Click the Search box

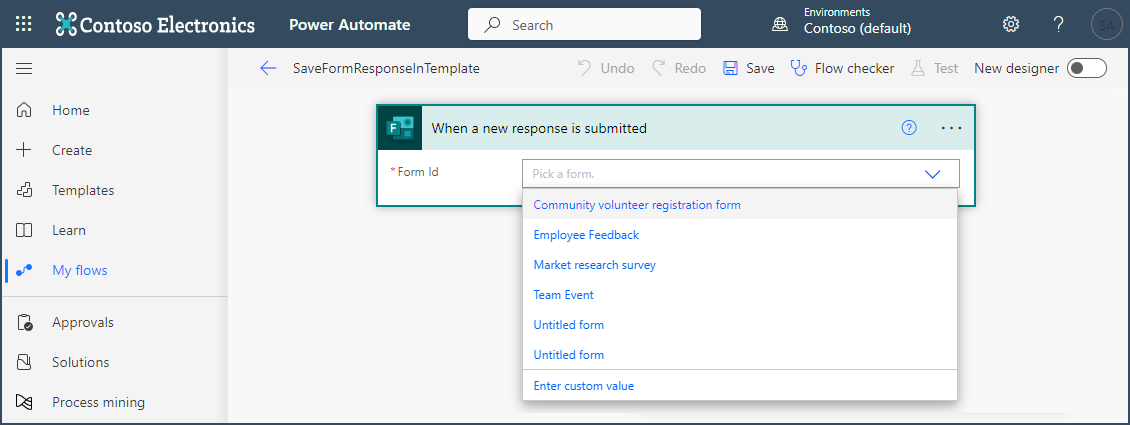pos(584,25)
